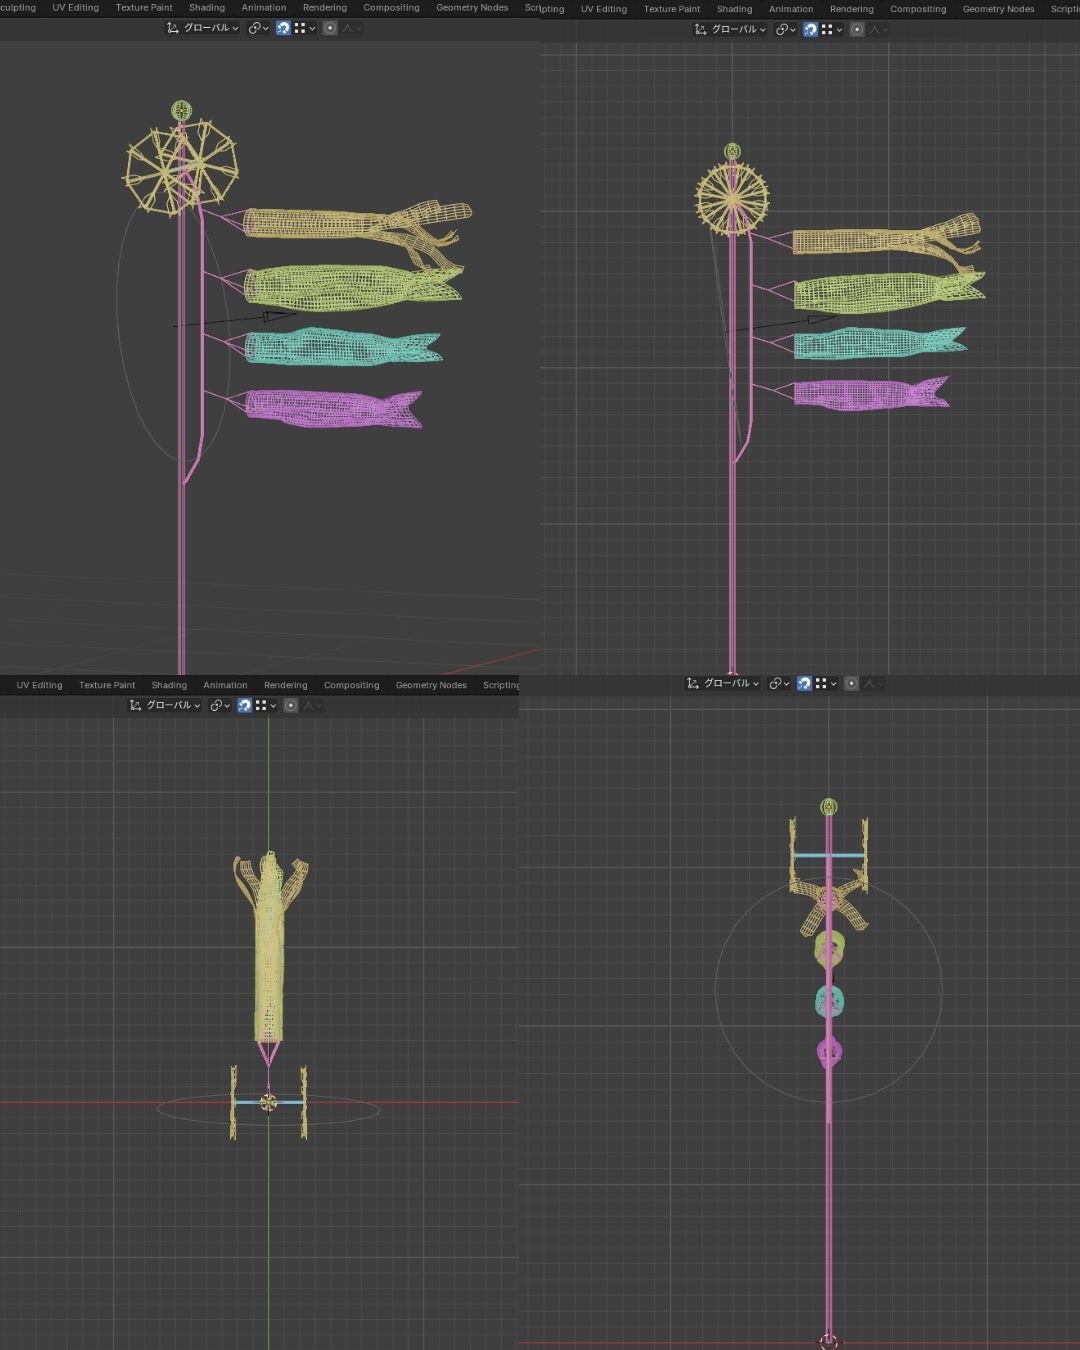The width and height of the screenshot is (1080, 1350).
Task: Select the magenta ring in head-on circle view
Action: [829, 1051]
